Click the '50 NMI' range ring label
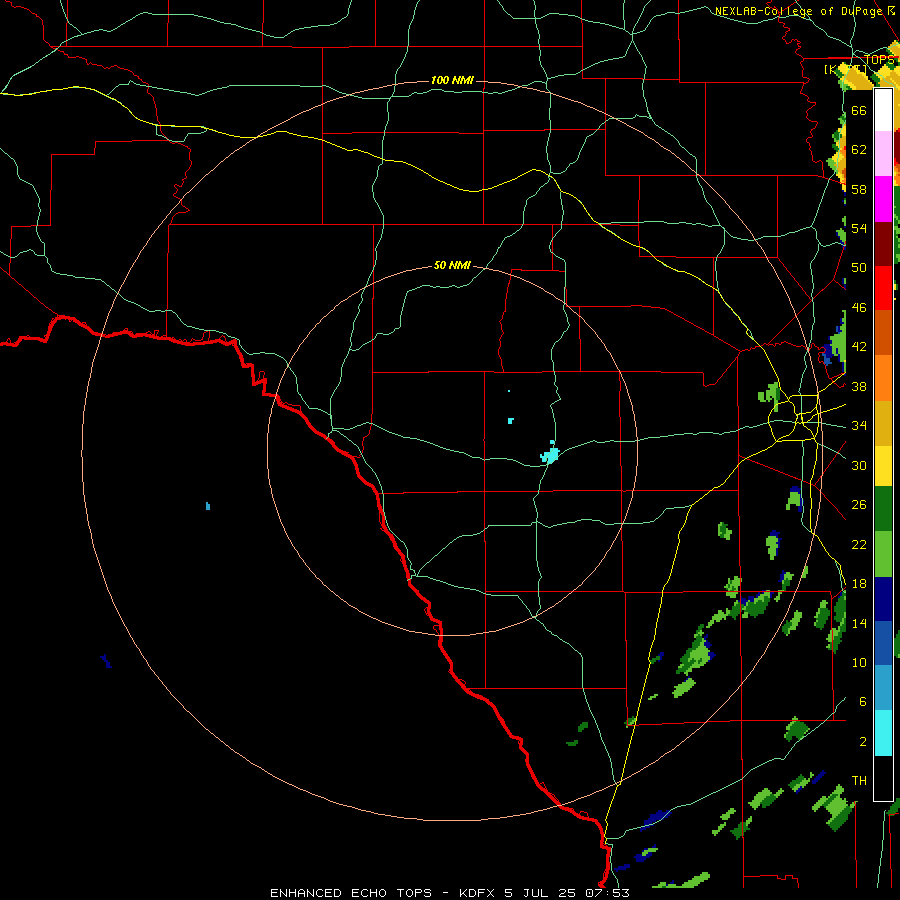The width and height of the screenshot is (900, 900). [x=452, y=265]
